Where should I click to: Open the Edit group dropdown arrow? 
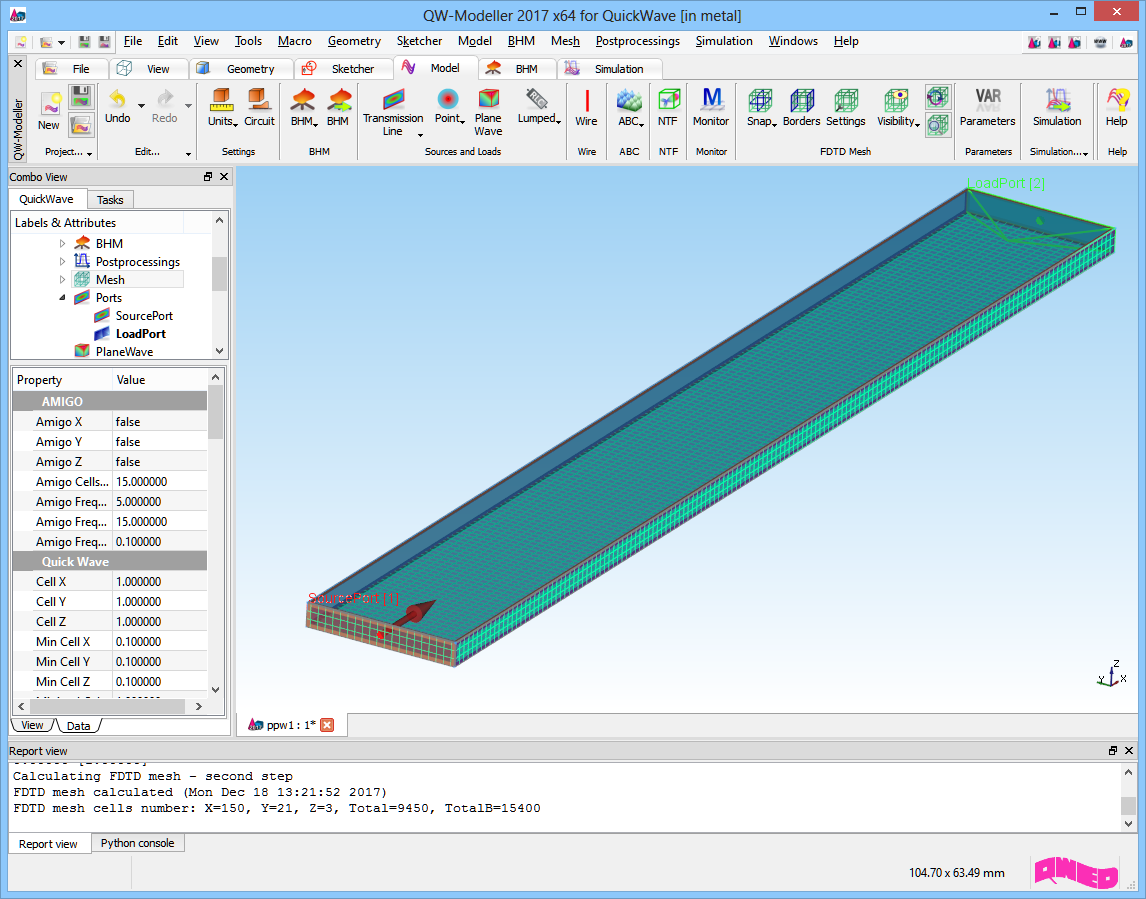pos(188,153)
